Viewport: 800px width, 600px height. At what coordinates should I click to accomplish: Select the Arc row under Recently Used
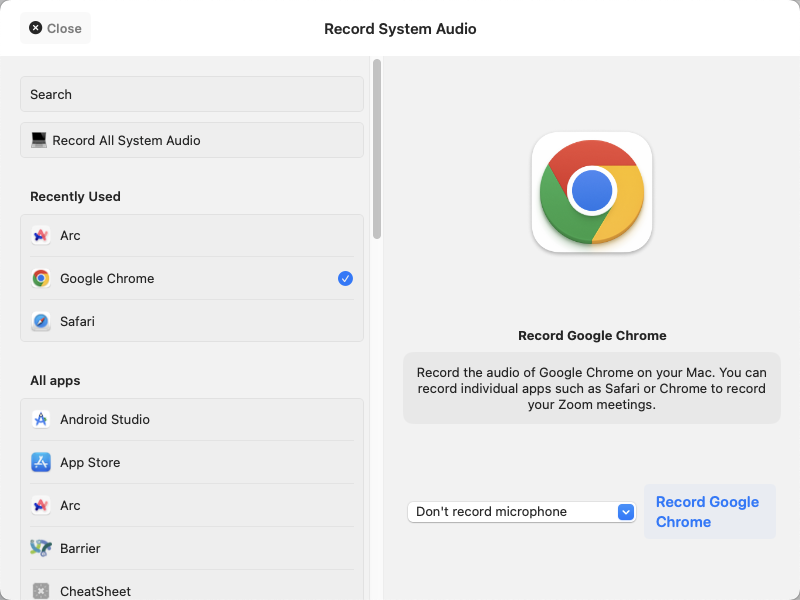point(192,235)
